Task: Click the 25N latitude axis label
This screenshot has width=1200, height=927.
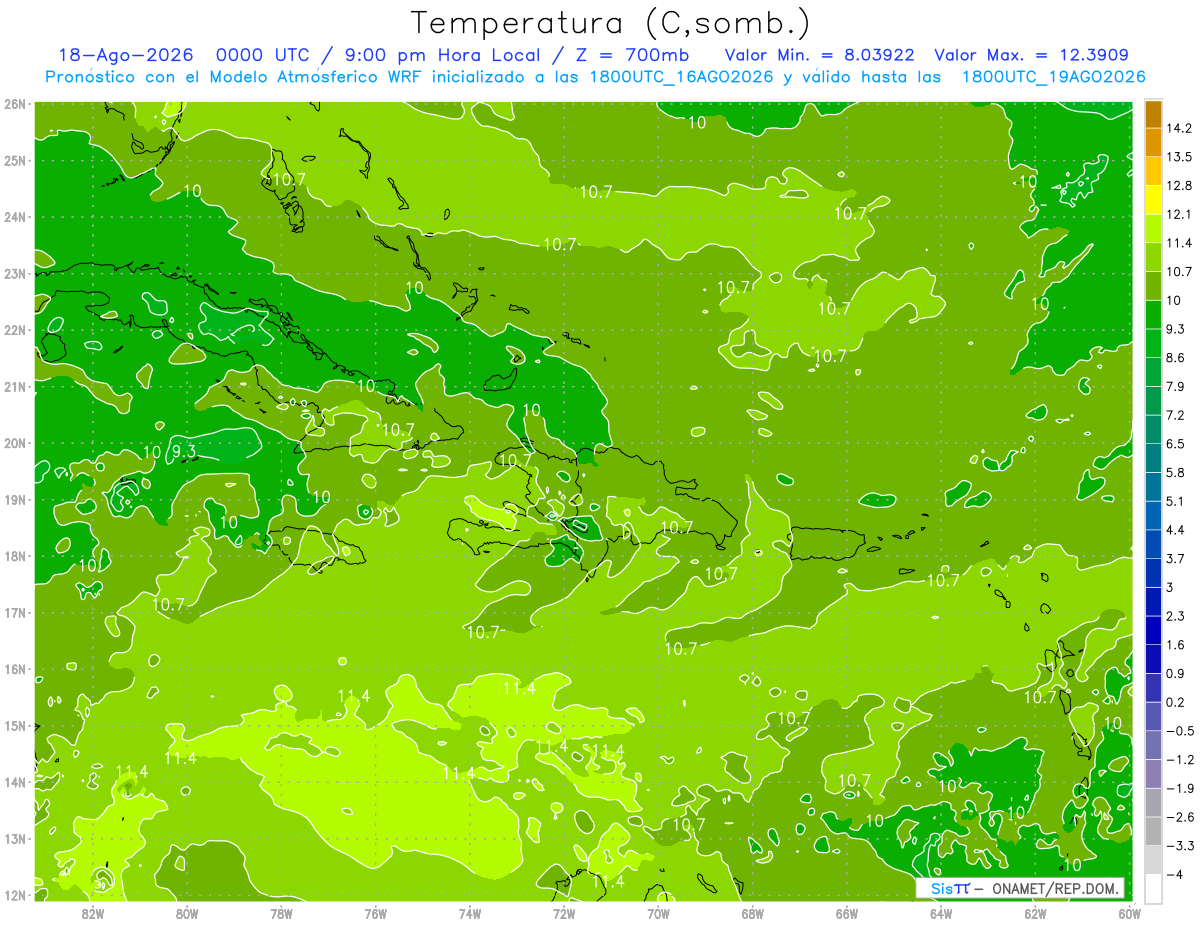Action: (x=16, y=160)
